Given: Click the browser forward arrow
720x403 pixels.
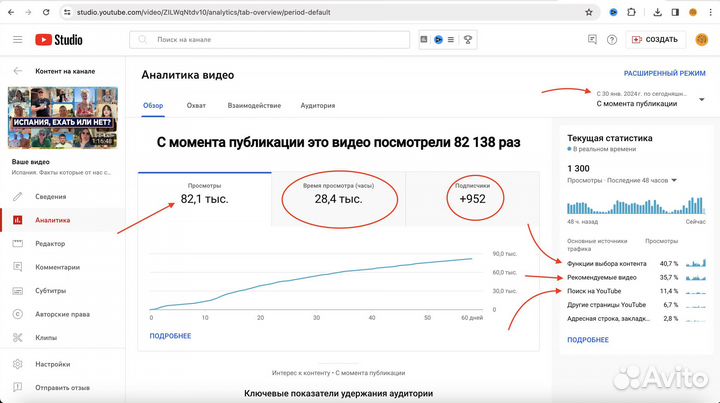Looking at the screenshot, I should (x=28, y=12).
